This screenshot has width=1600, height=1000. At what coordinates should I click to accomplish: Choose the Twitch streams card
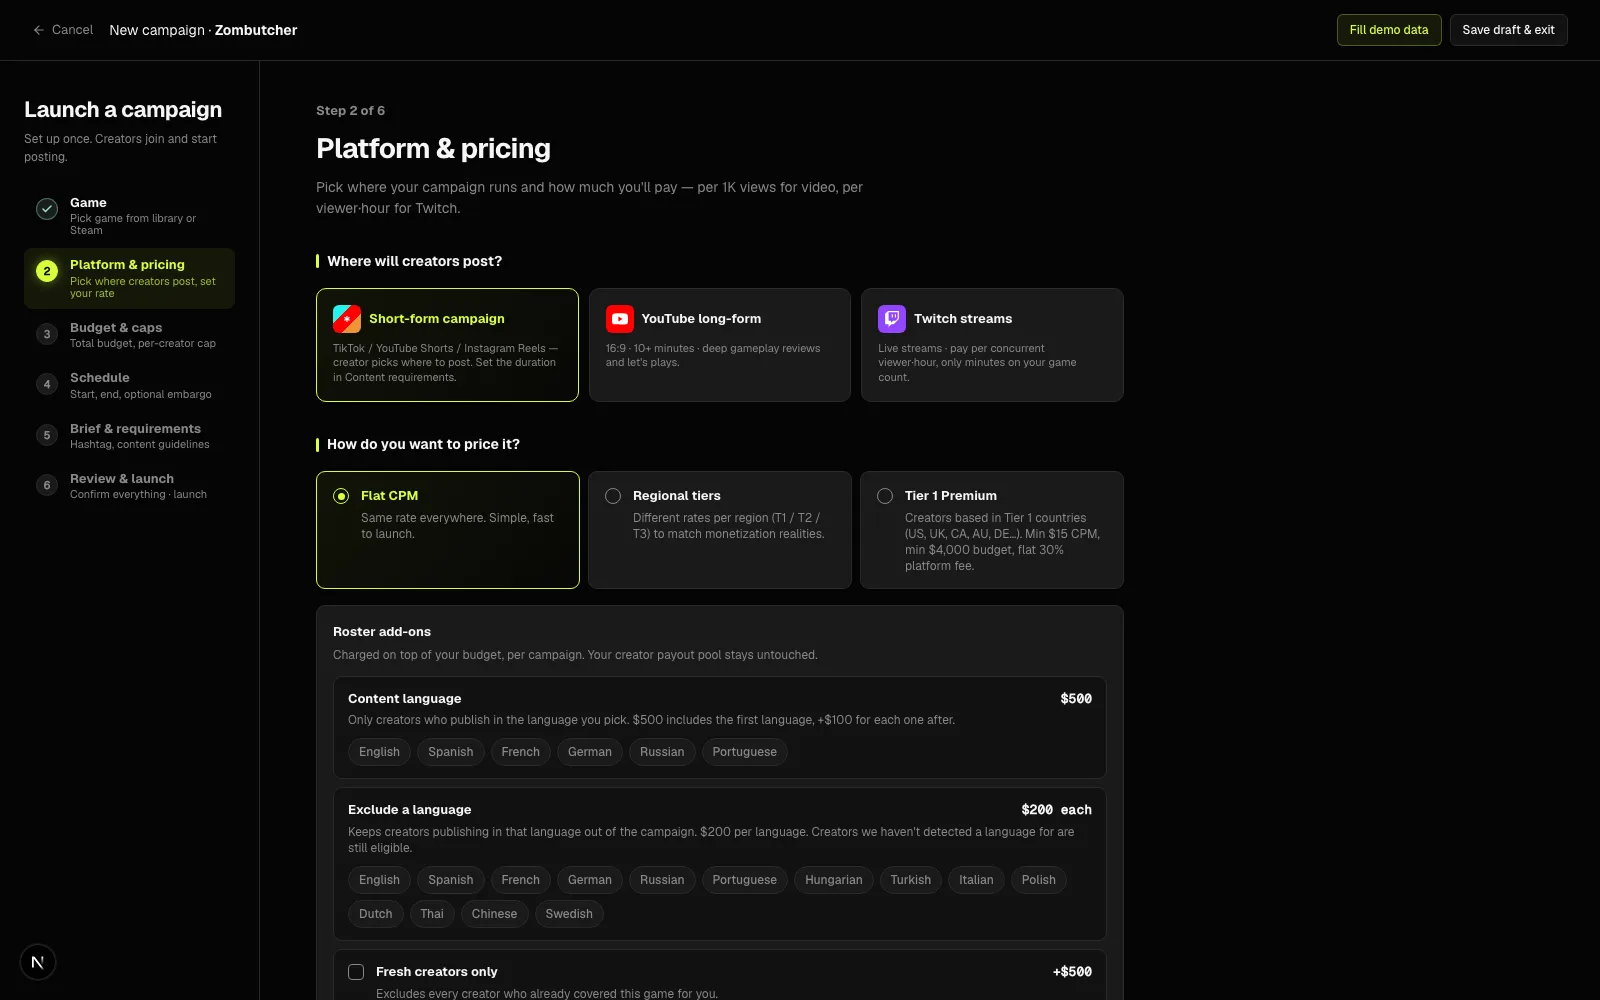tap(992, 345)
